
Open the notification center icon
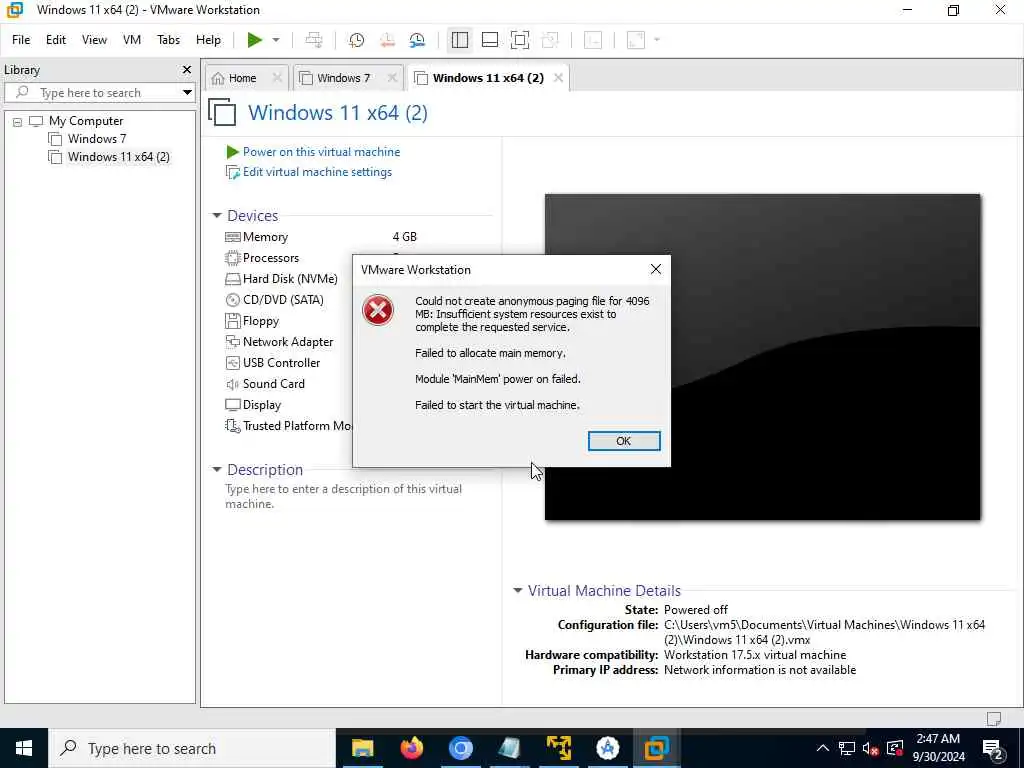click(x=993, y=749)
